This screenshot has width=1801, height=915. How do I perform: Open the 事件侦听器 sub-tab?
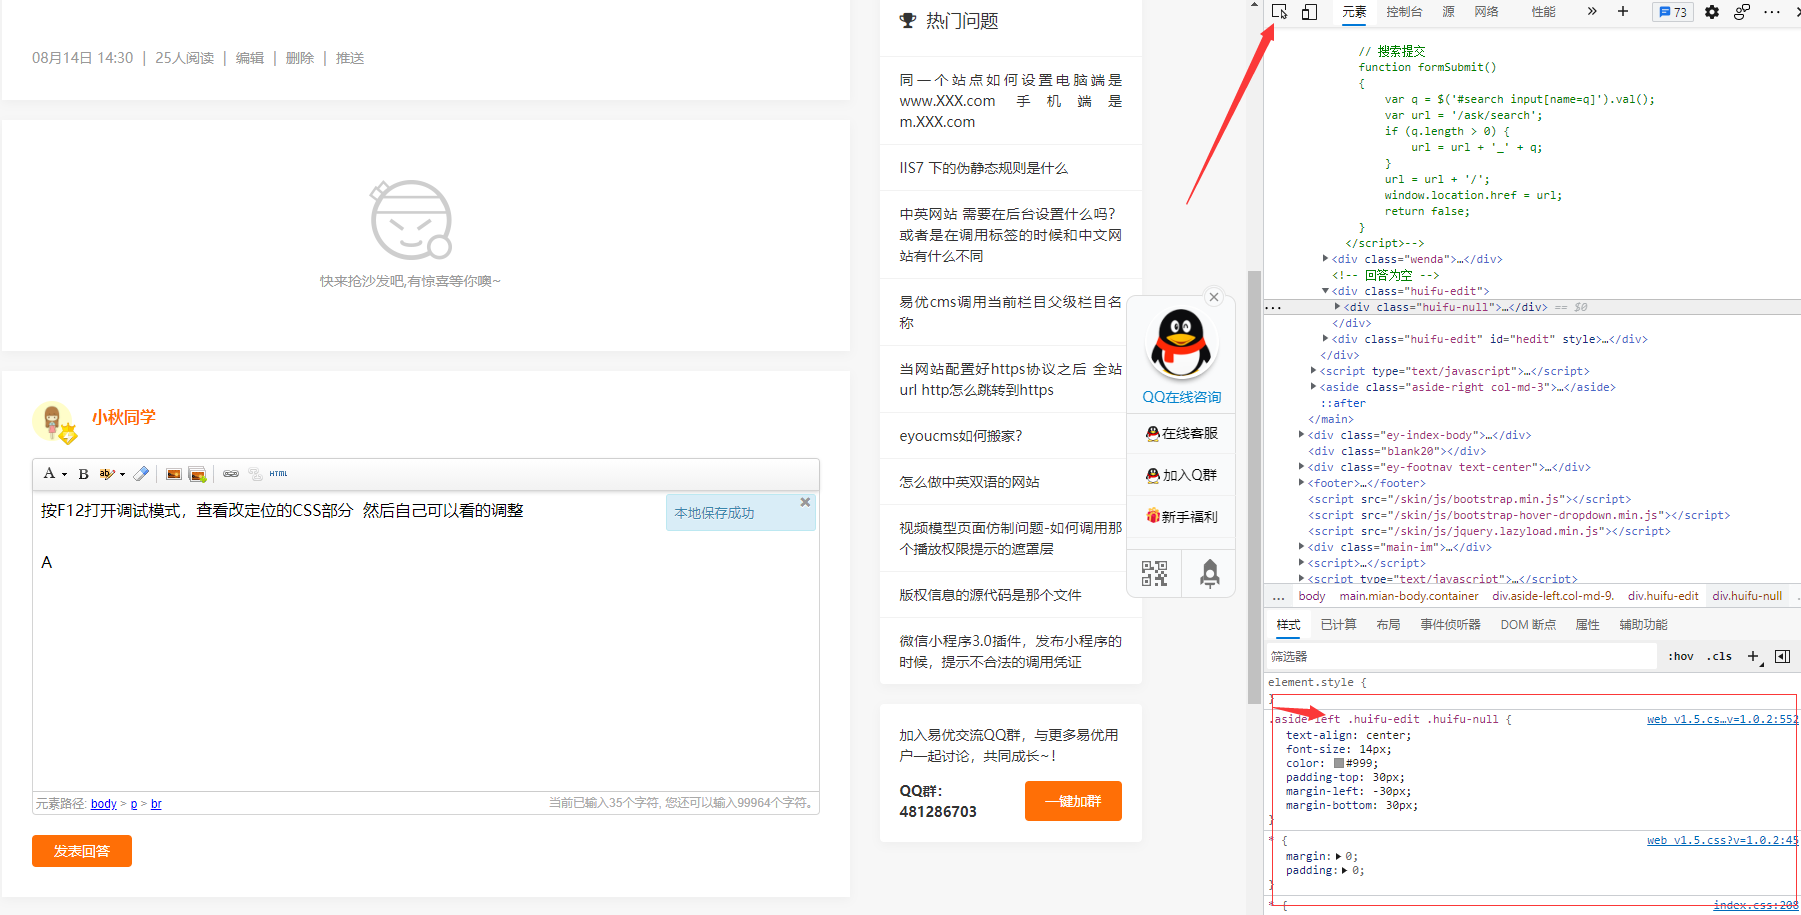[1450, 625]
